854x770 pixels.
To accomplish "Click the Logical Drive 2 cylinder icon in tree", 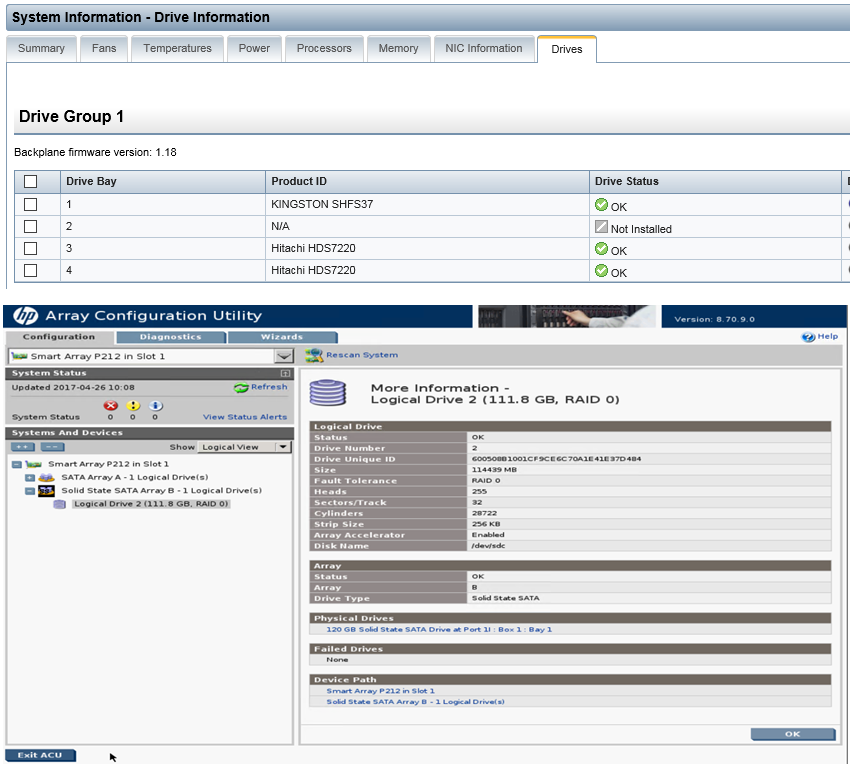I will pos(59,505).
